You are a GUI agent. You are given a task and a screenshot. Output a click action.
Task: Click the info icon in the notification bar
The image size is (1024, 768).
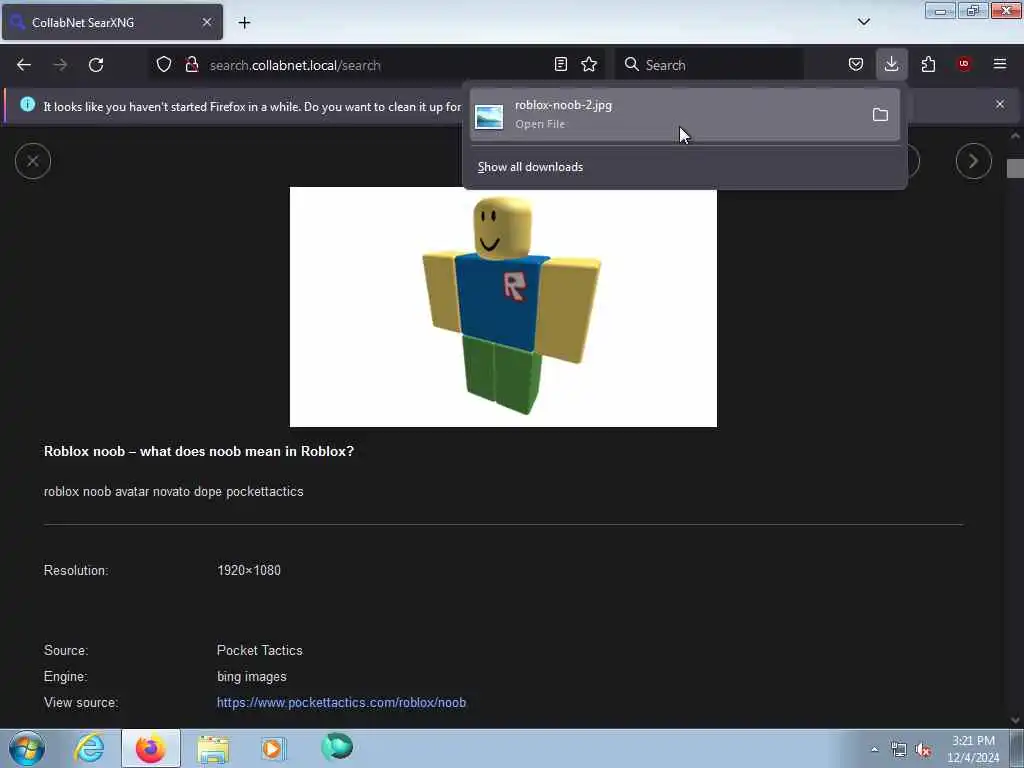tap(27, 104)
